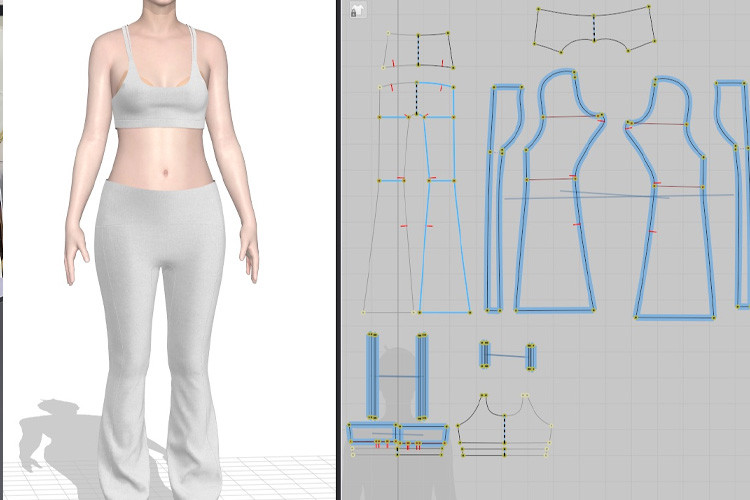Select the wide curved pattern piece at top
Screen dimensions: 750x500
(594, 27)
